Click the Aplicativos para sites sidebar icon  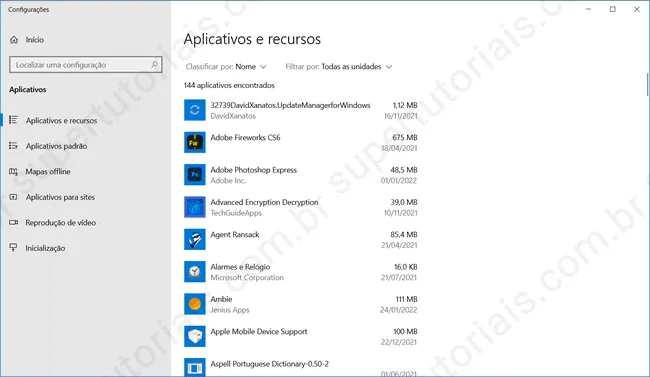[x=13, y=197]
